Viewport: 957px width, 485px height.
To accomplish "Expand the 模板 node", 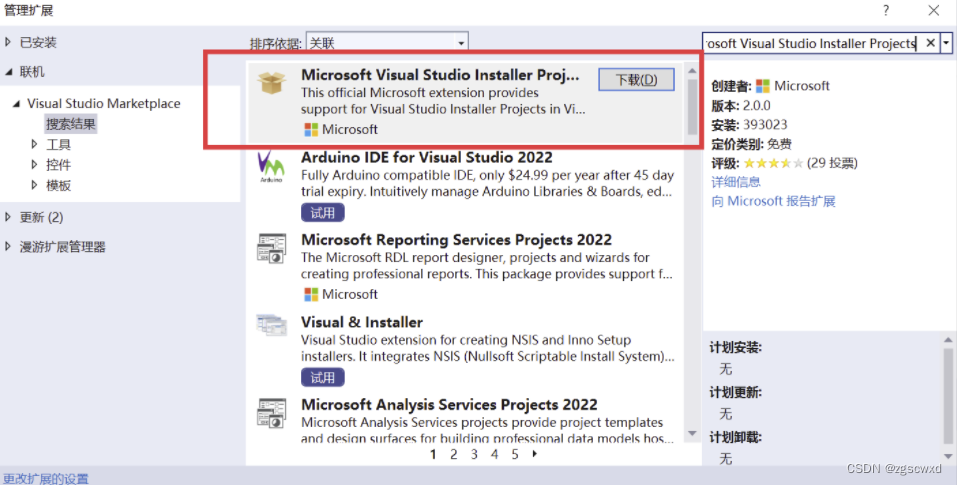I will [35, 185].
